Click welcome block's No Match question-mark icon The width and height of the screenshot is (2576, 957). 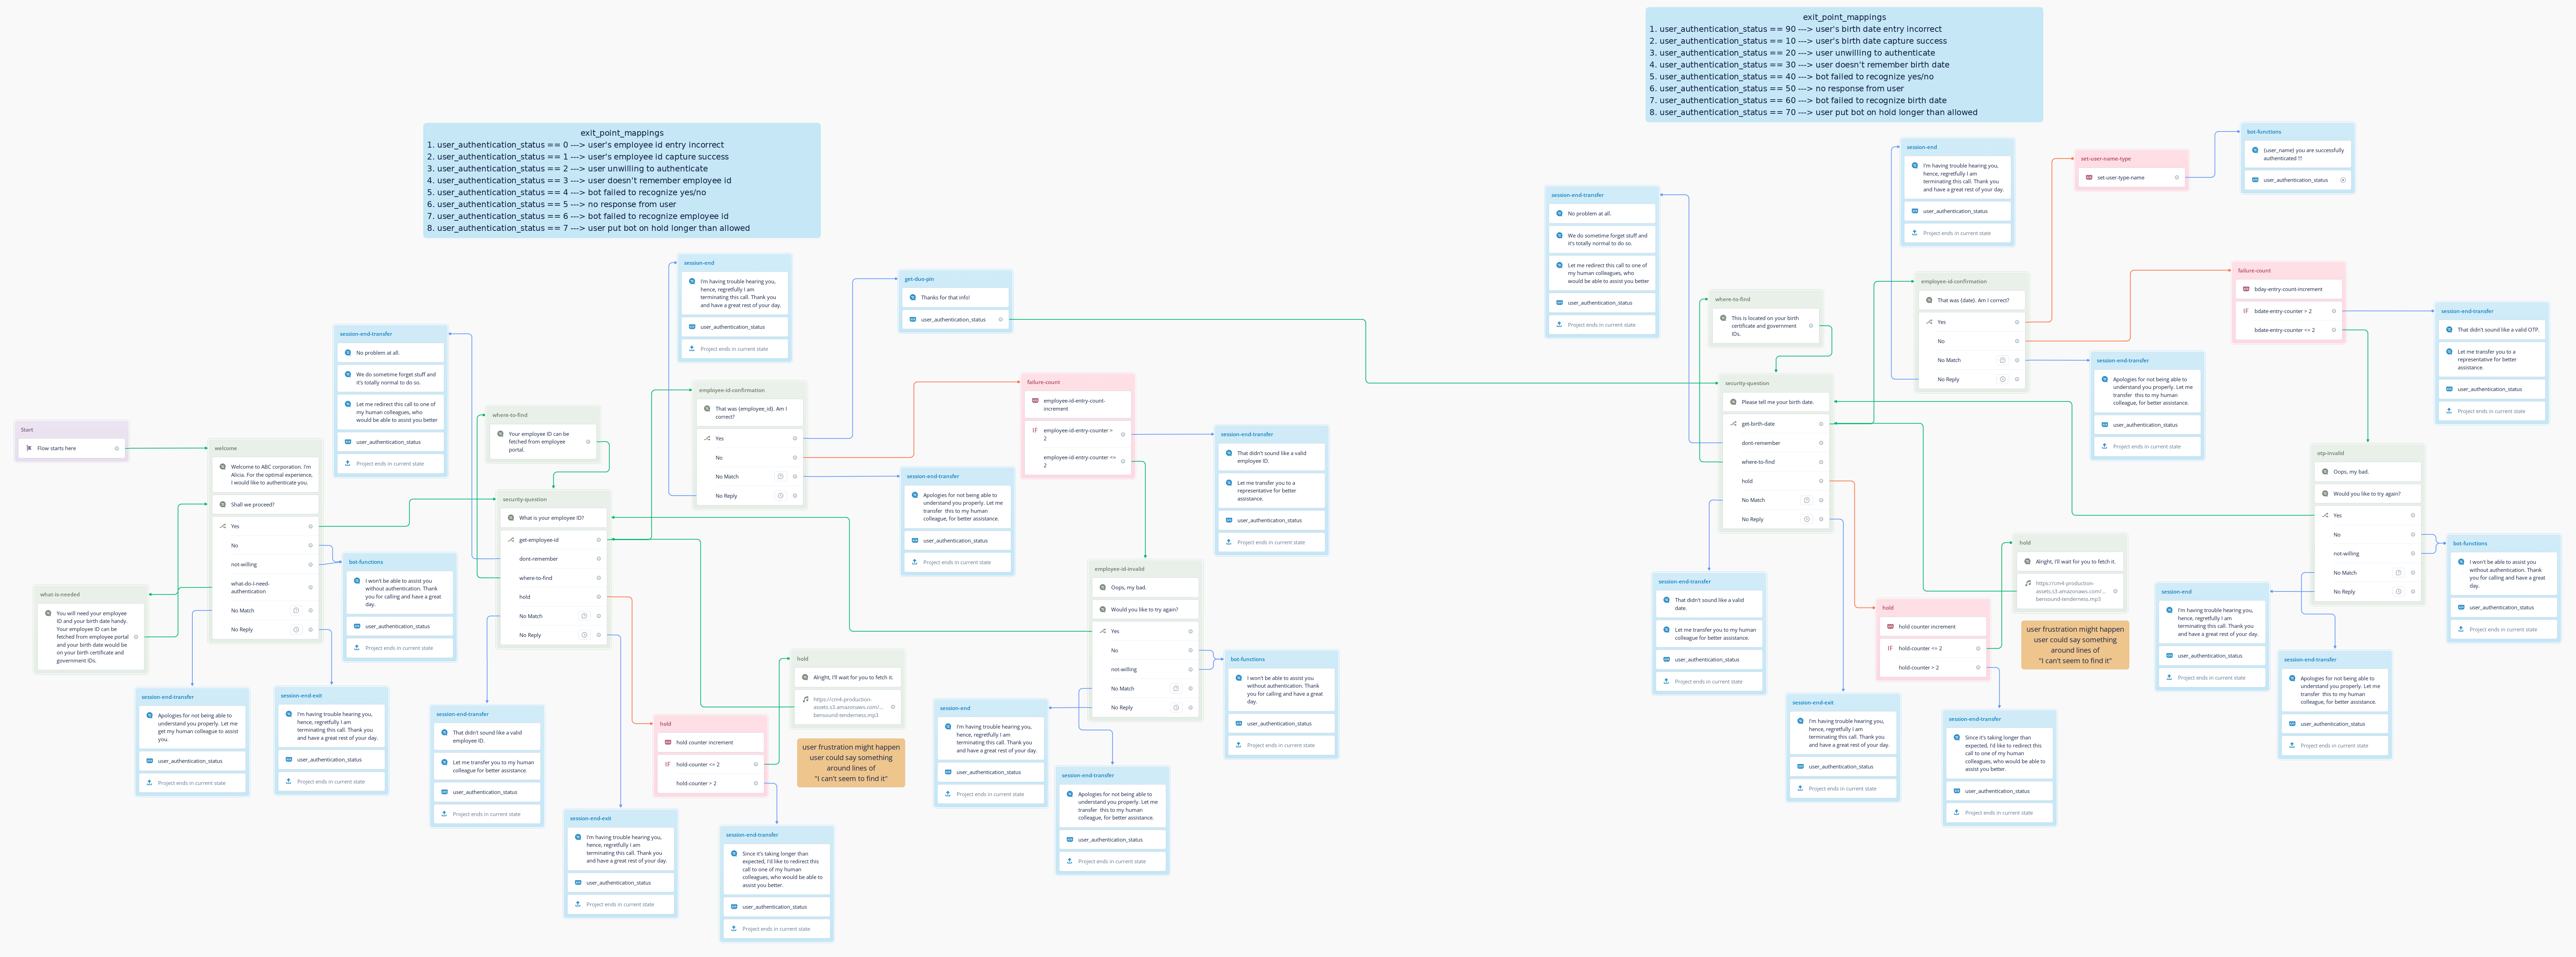(296, 610)
